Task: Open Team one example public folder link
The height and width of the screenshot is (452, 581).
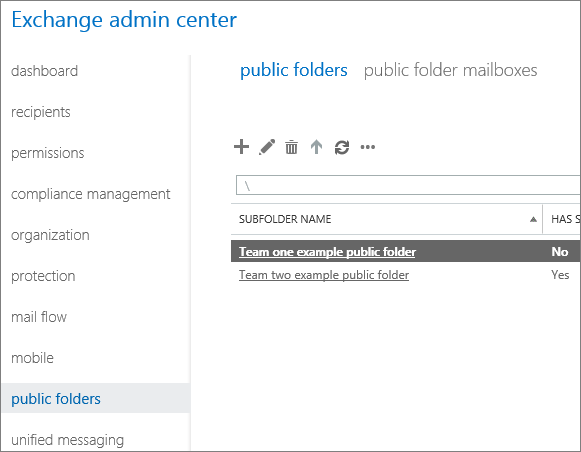Action: coord(327,252)
